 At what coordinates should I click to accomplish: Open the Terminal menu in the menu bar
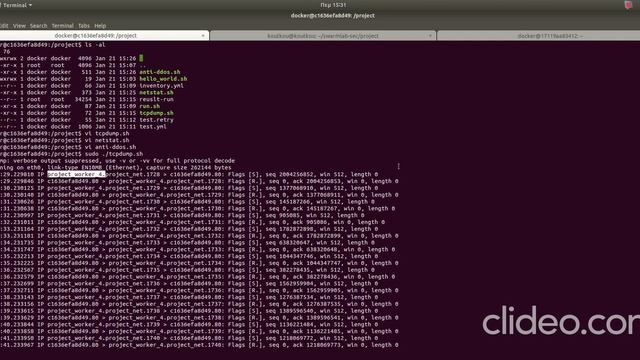62,26
